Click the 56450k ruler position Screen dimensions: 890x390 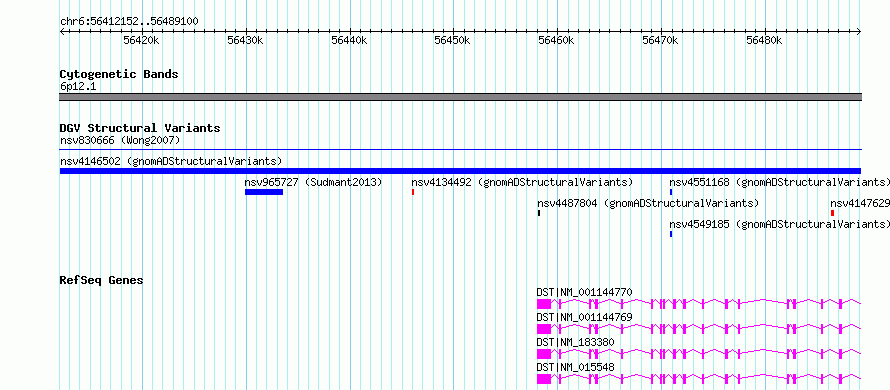(x=452, y=40)
